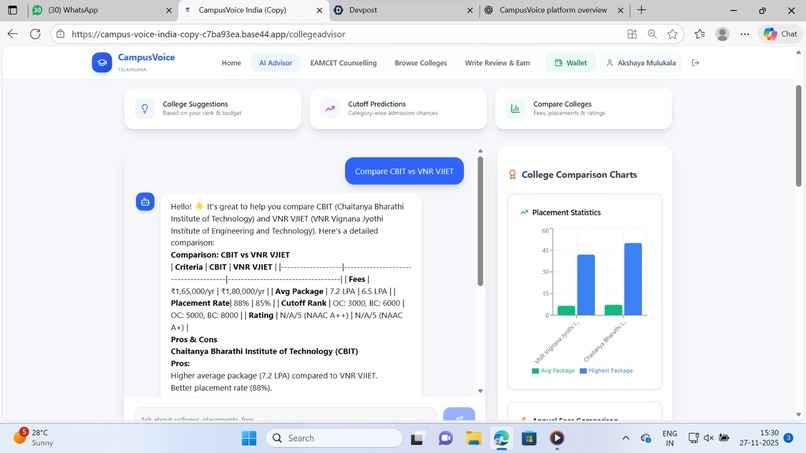Open the favorites list icon

tap(700, 34)
